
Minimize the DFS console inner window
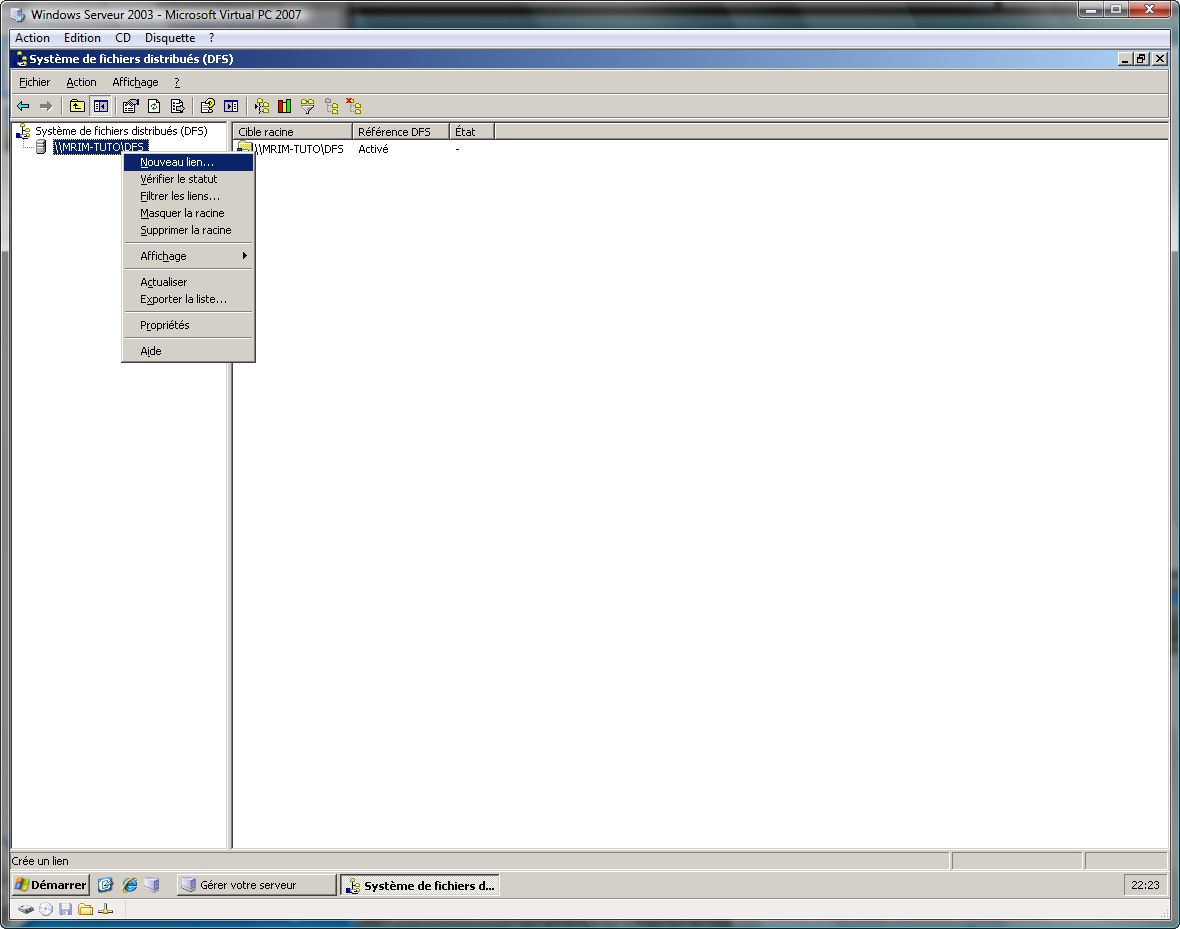point(1126,59)
